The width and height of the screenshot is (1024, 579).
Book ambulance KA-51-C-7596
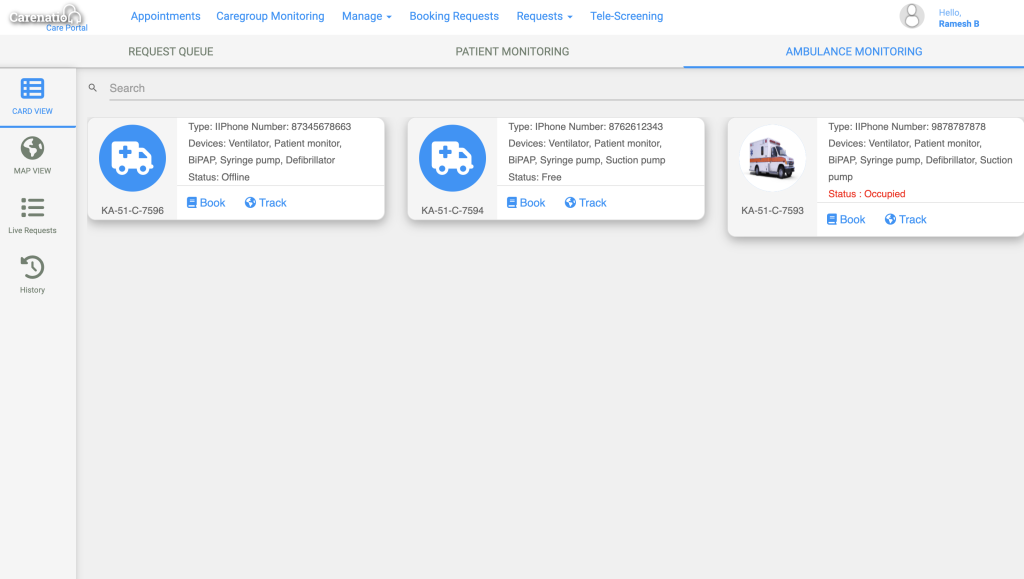pos(207,203)
